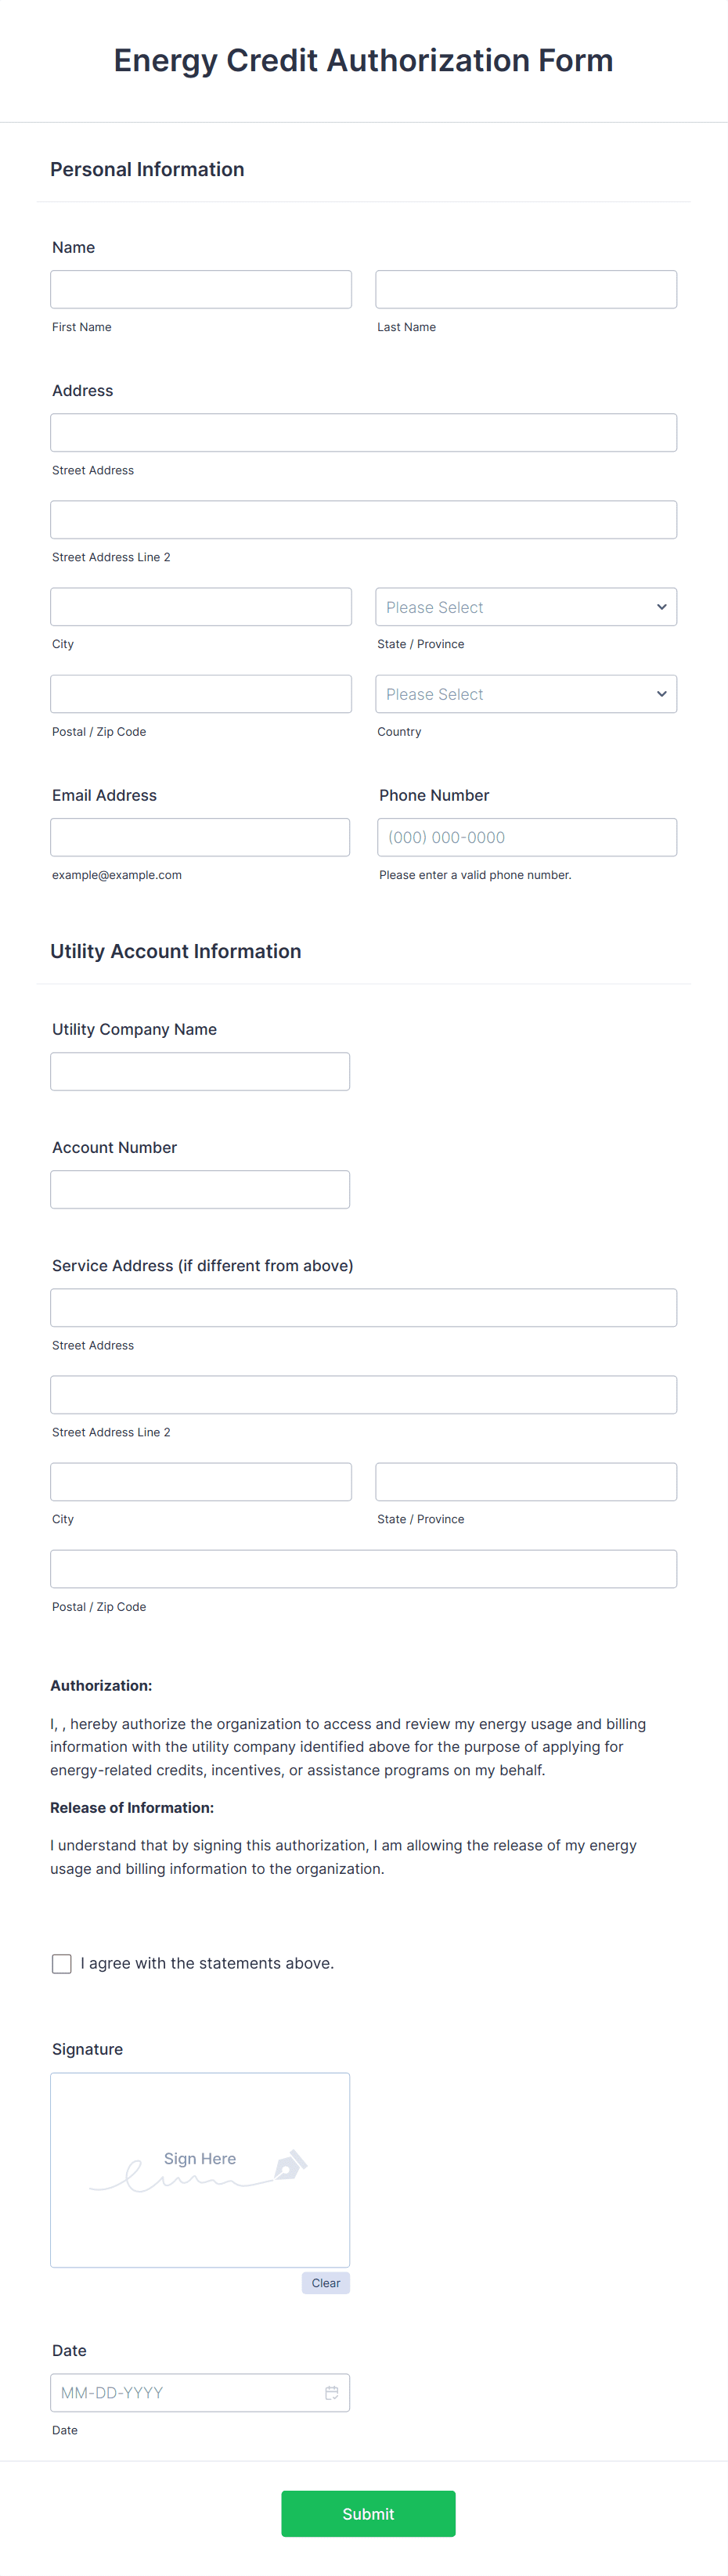The width and height of the screenshot is (728, 2576).
Task: Click the pen icon in signature pad
Action: pyautogui.click(x=290, y=2165)
